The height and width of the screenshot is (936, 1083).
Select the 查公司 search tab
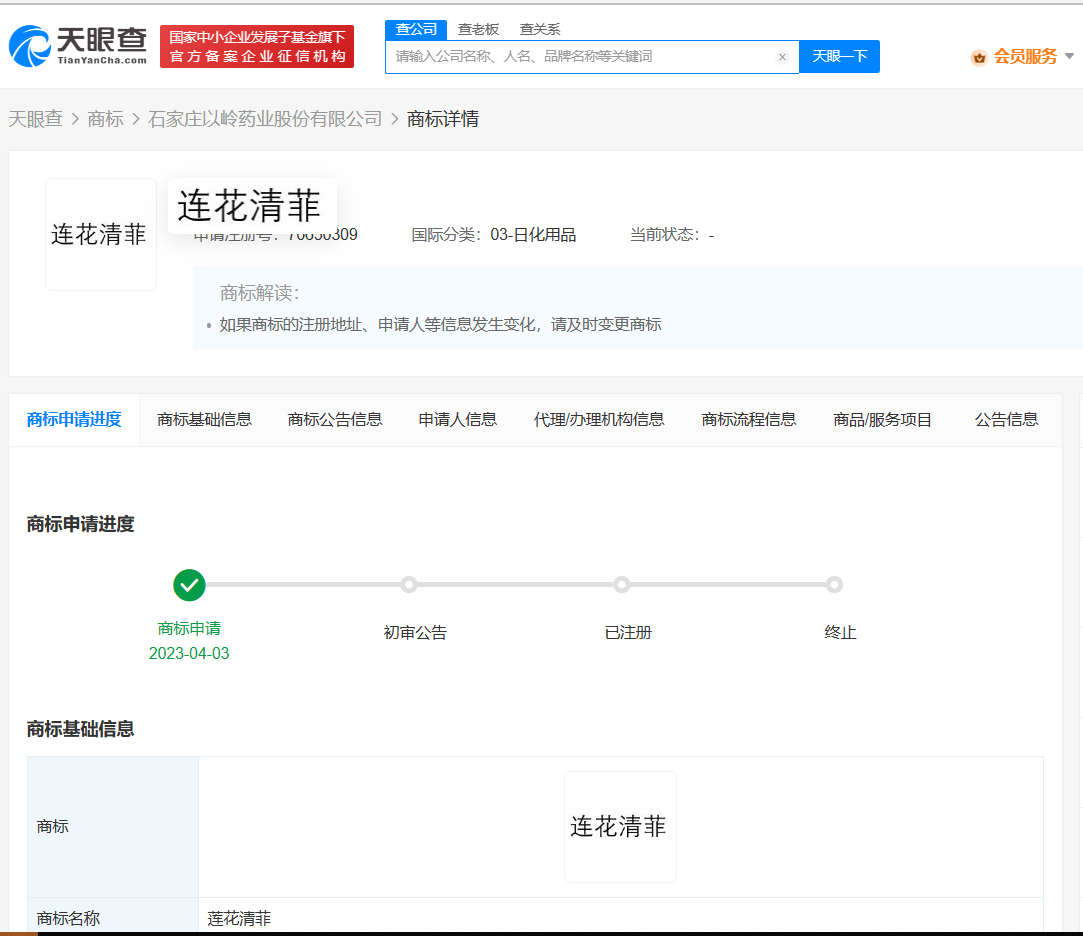[416, 29]
